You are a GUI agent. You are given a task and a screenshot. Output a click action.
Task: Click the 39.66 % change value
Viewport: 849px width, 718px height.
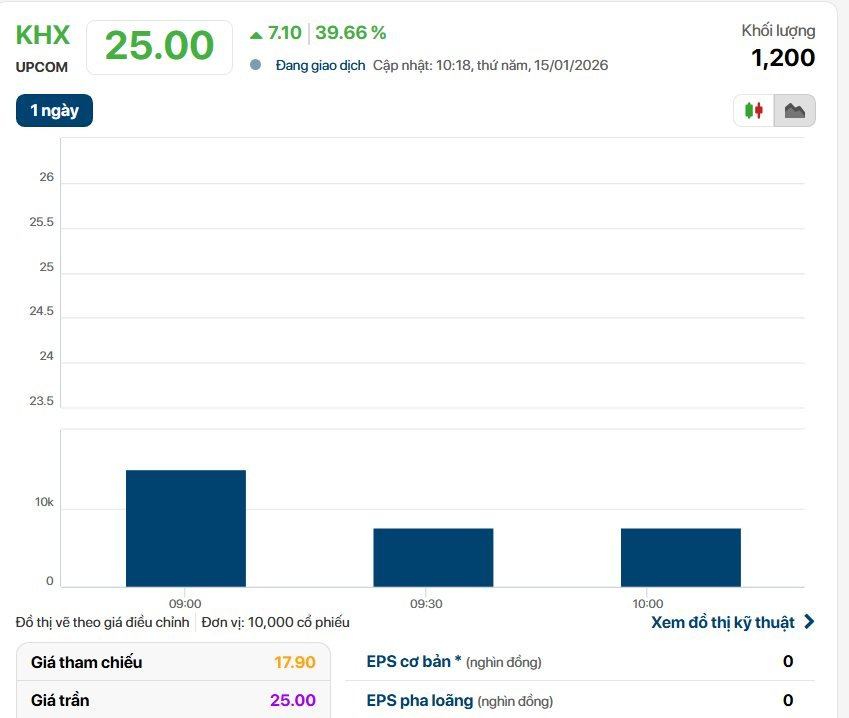click(x=350, y=33)
